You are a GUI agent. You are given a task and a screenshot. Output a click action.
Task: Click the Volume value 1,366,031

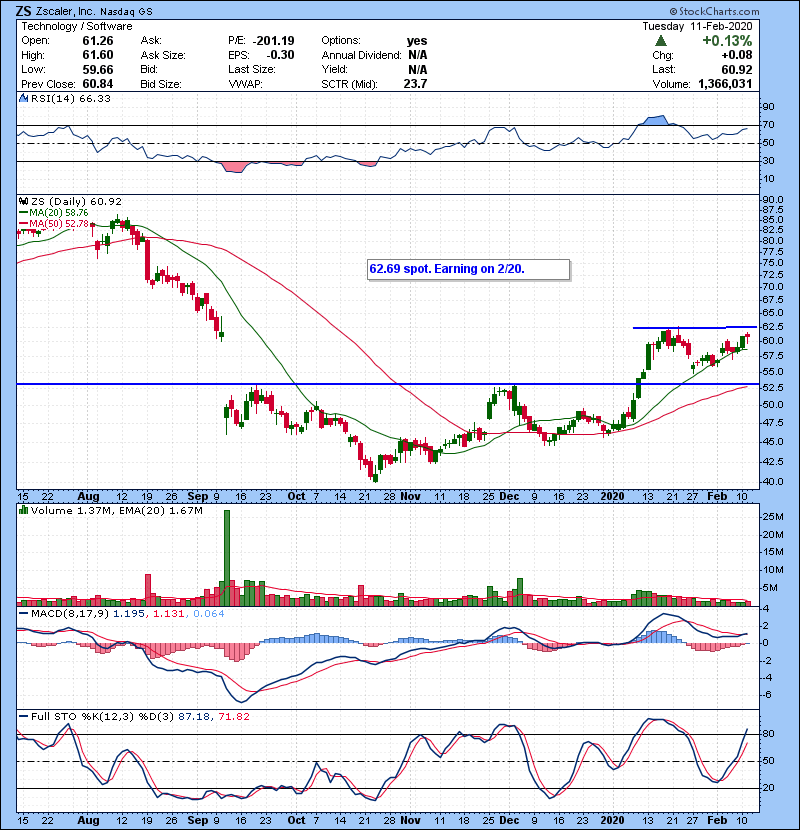(725, 84)
